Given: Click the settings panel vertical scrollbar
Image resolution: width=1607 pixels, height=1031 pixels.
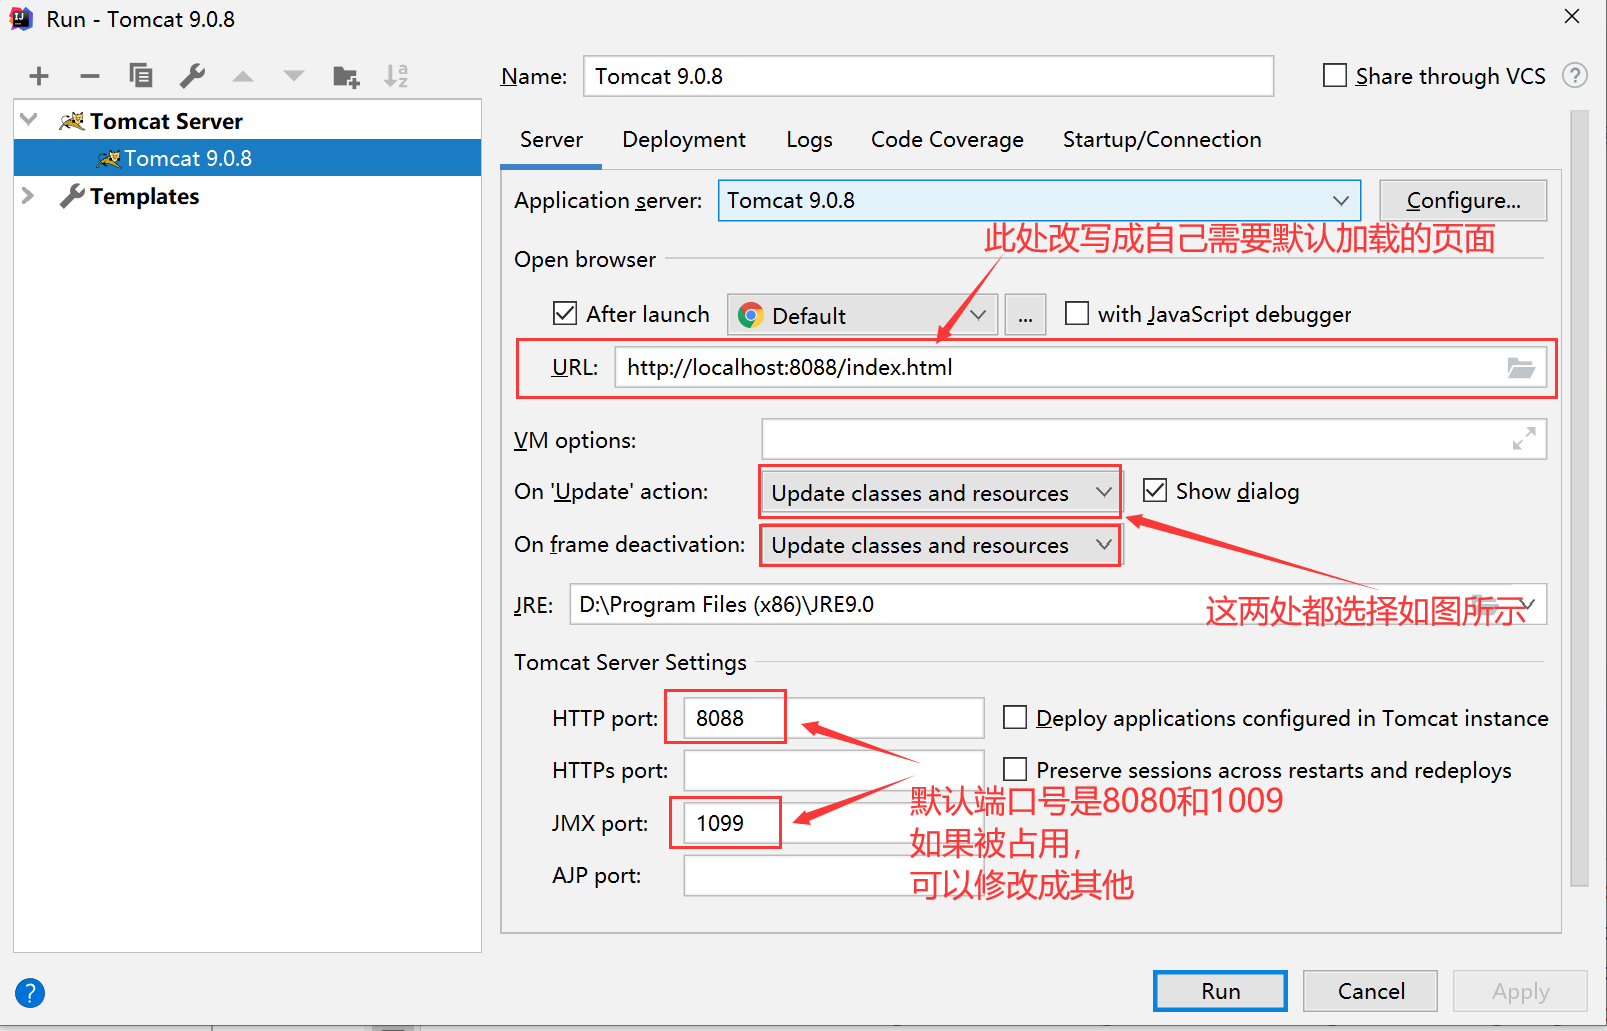Looking at the screenshot, I should (x=1579, y=498).
